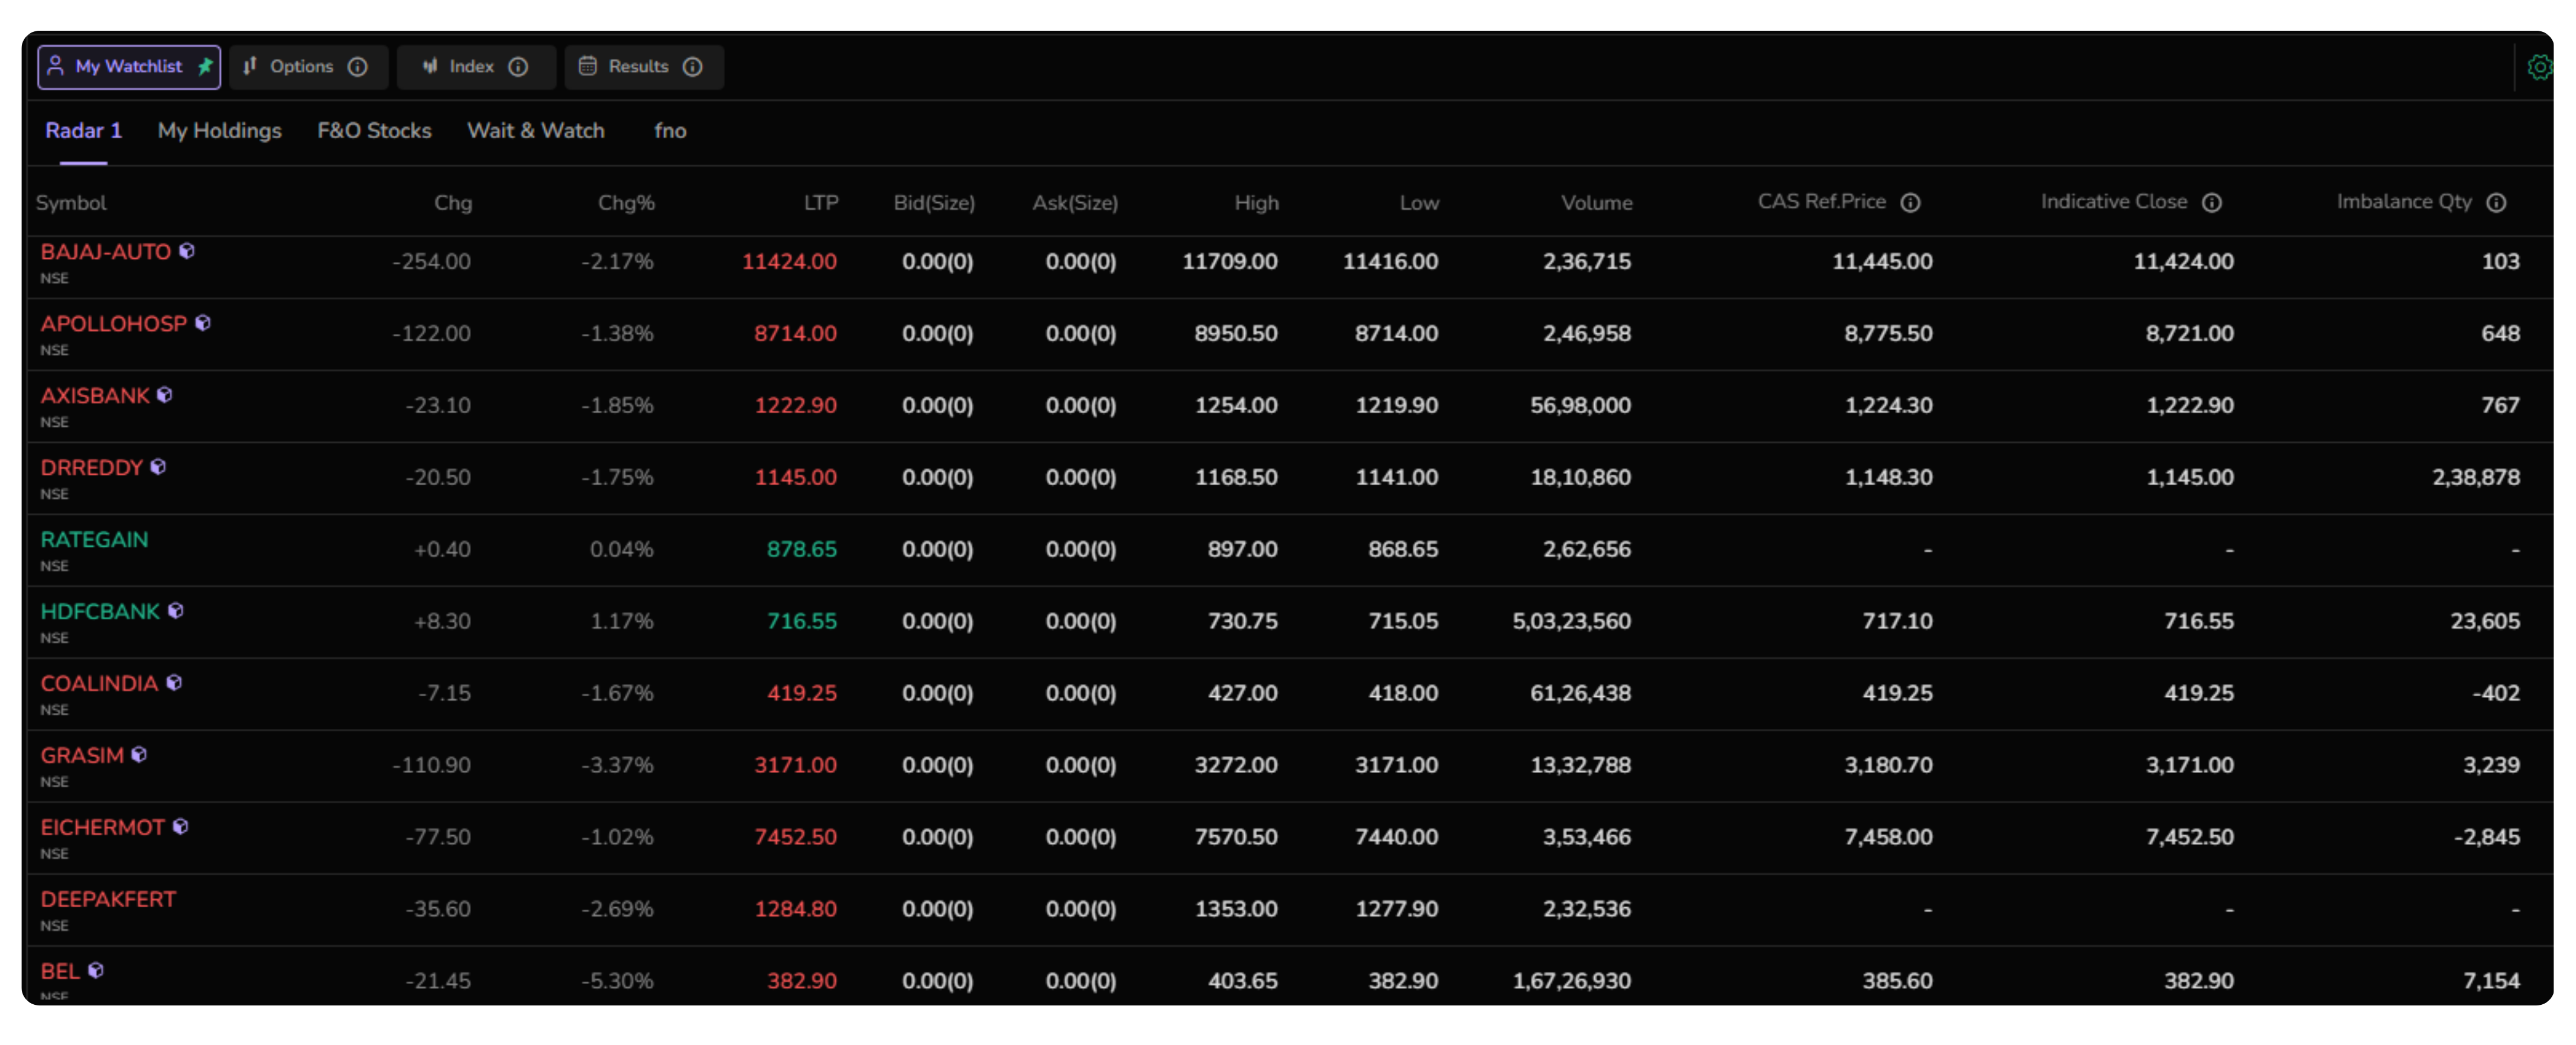Viewport: 2576px width, 1045px height.
Task: Click the low value 418.00
Action: coord(1403,694)
